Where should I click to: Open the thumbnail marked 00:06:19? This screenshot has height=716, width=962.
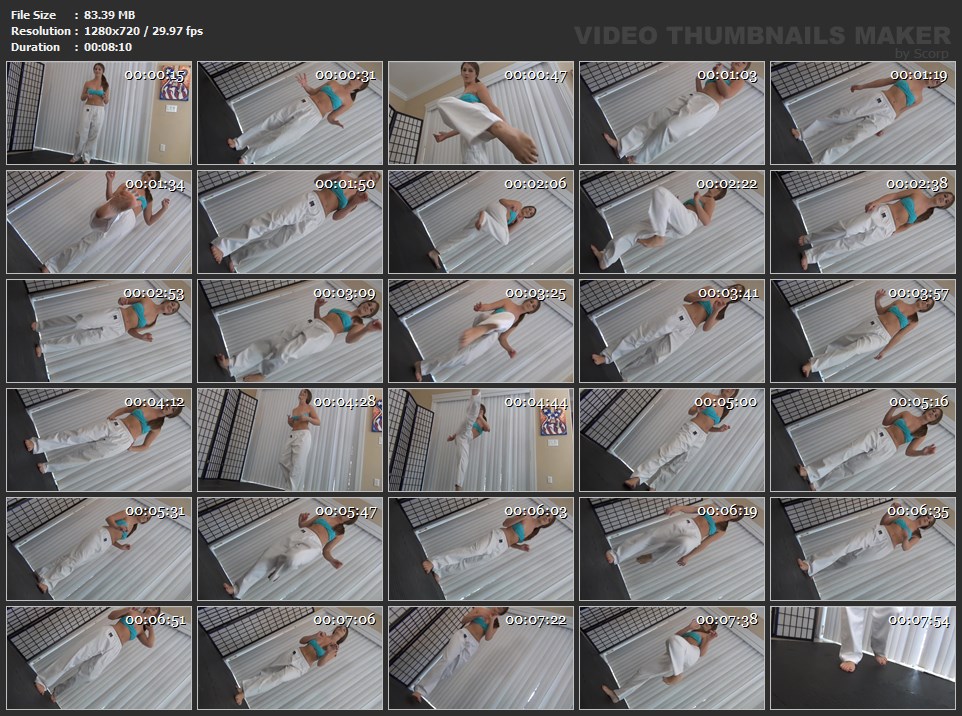[x=672, y=549]
